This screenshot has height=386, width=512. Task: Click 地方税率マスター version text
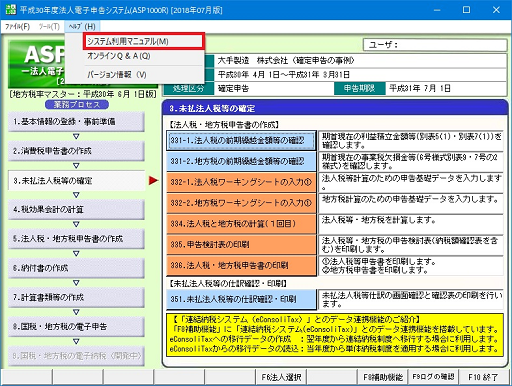pos(83,94)
